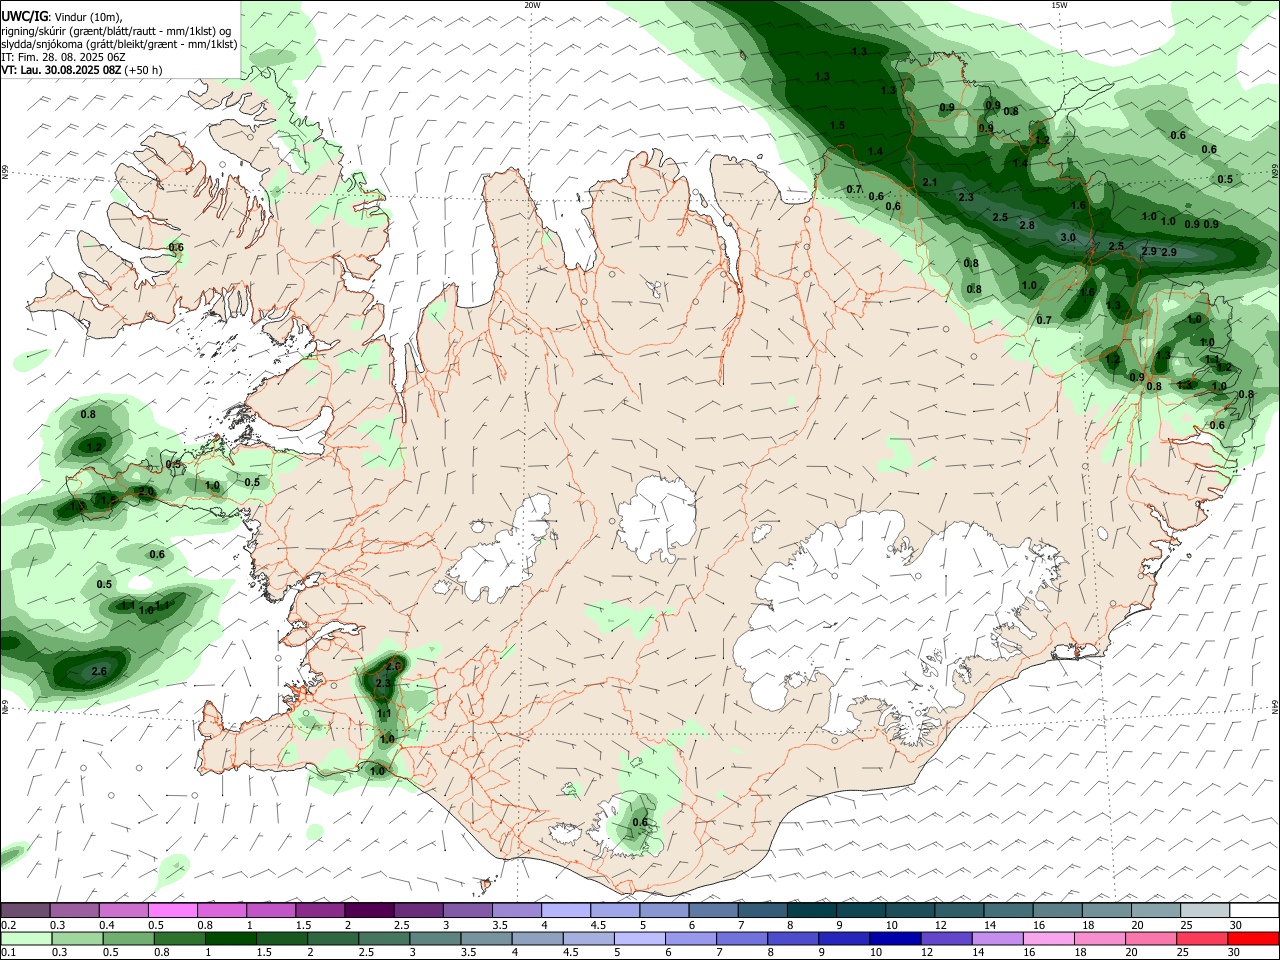Click the lavender 4–4.5 snow legend swatch

pyautogui.click(x=565, y=911)
